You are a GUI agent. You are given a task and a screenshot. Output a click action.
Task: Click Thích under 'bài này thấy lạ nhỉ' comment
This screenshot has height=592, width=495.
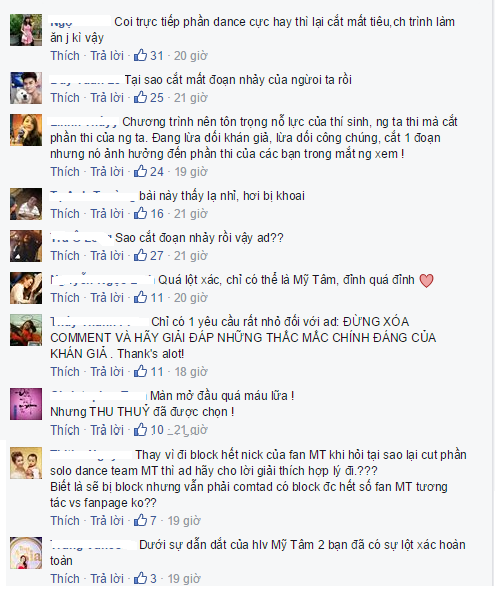65,213
